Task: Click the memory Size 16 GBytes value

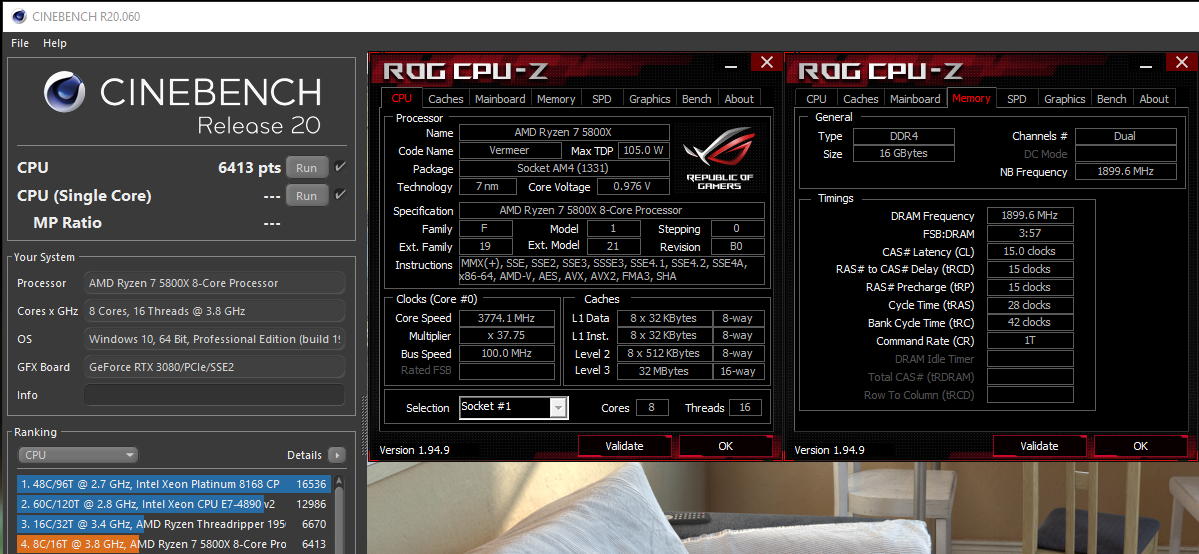Action: [903, 154]
